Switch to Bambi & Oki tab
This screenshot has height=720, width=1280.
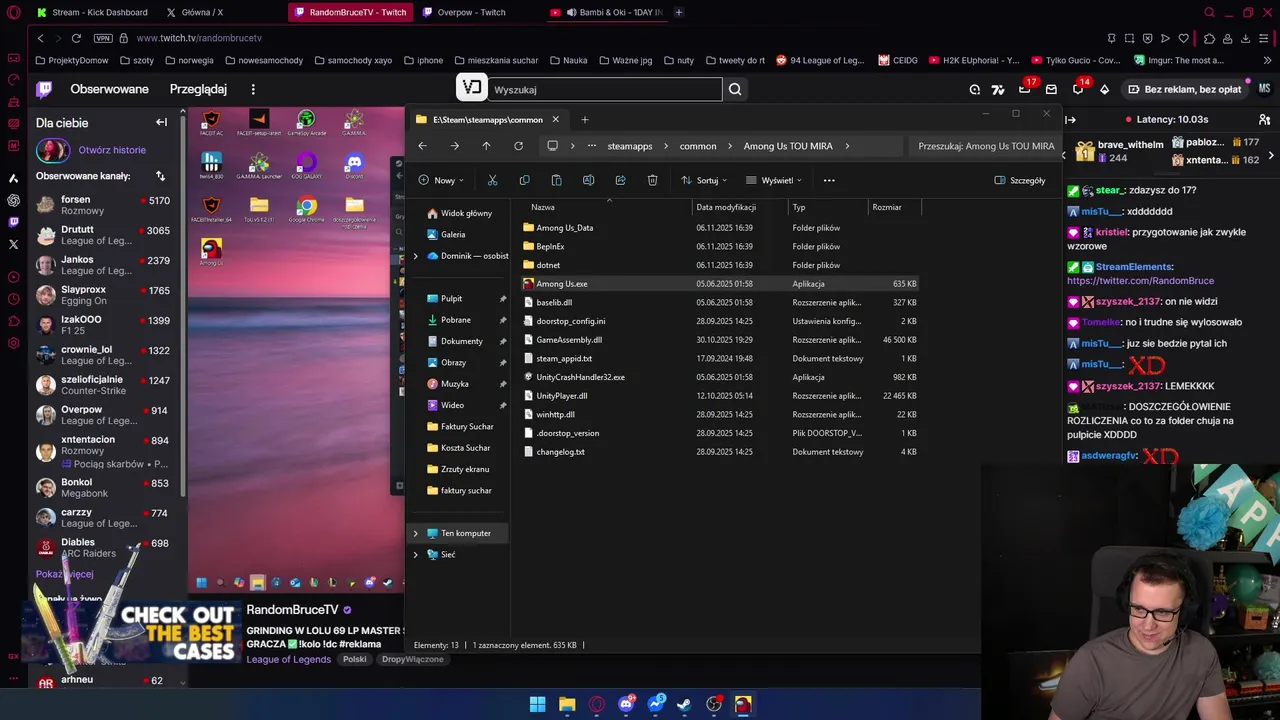click(606, 12)
